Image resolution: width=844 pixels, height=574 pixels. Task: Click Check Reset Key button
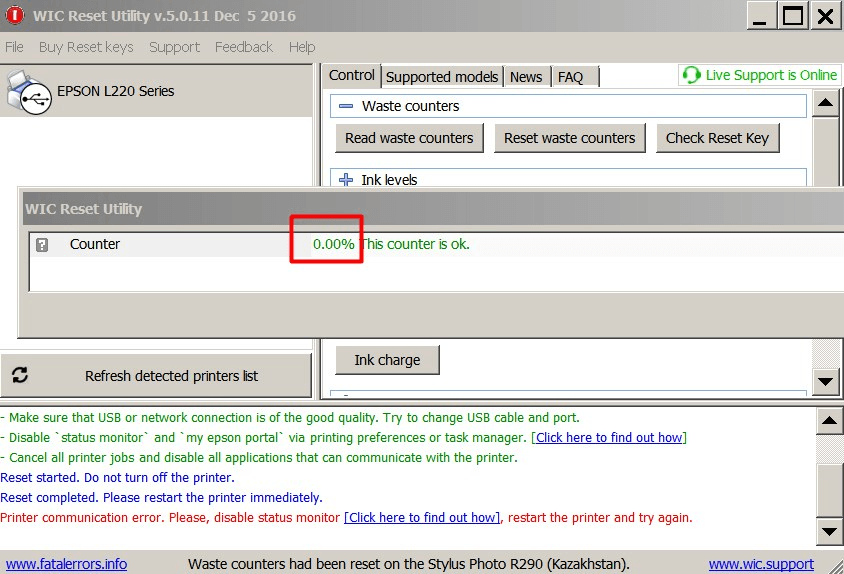717,138
